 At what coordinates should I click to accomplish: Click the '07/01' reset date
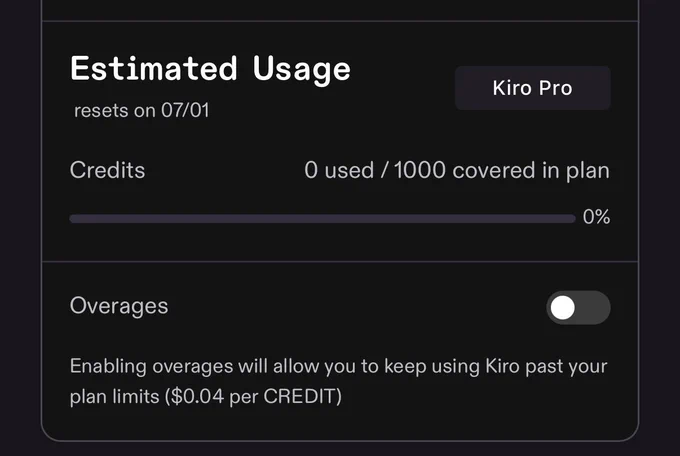click(x=185, y=111)
